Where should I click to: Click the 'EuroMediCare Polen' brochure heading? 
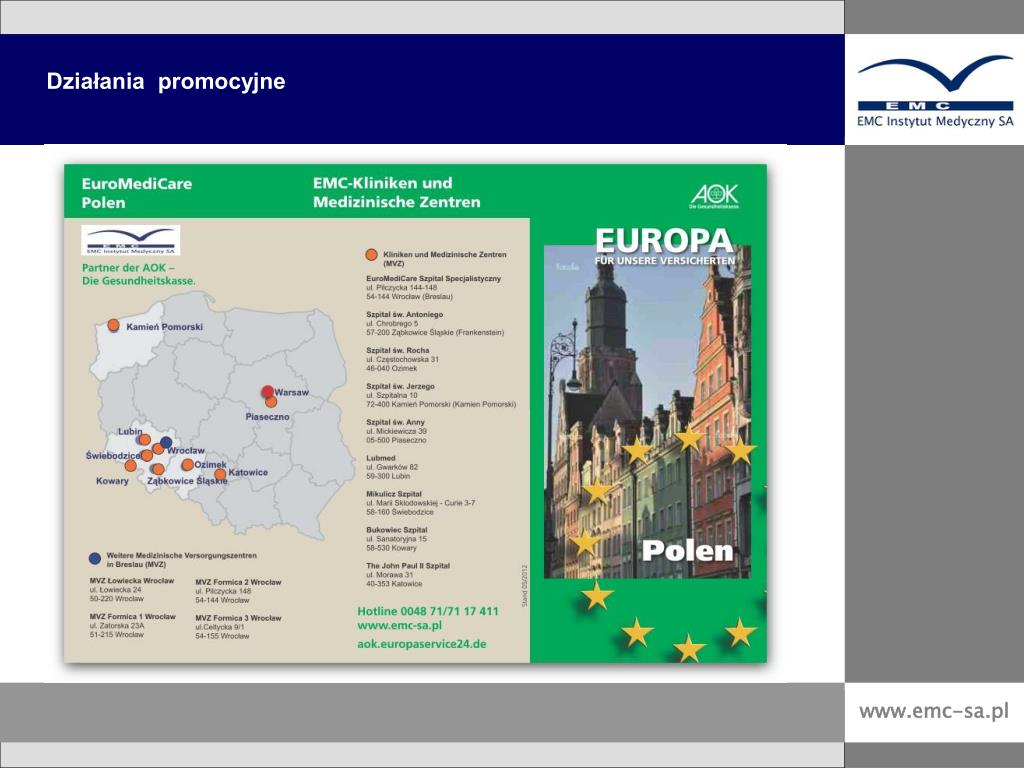point(136,193)
